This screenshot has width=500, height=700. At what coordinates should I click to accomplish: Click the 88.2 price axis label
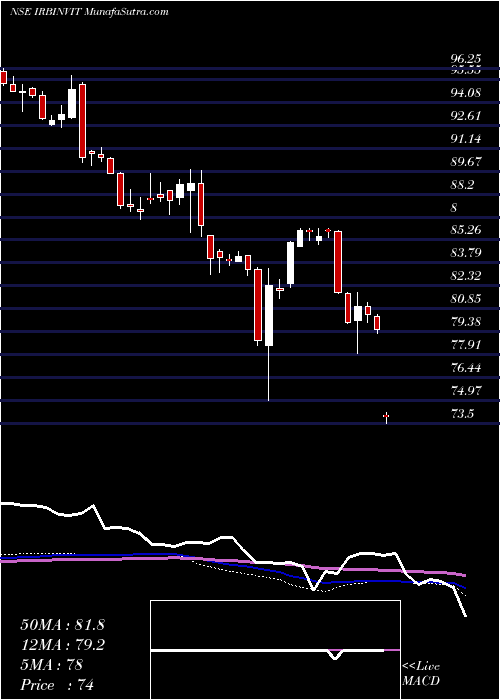(x=462, y=184)
